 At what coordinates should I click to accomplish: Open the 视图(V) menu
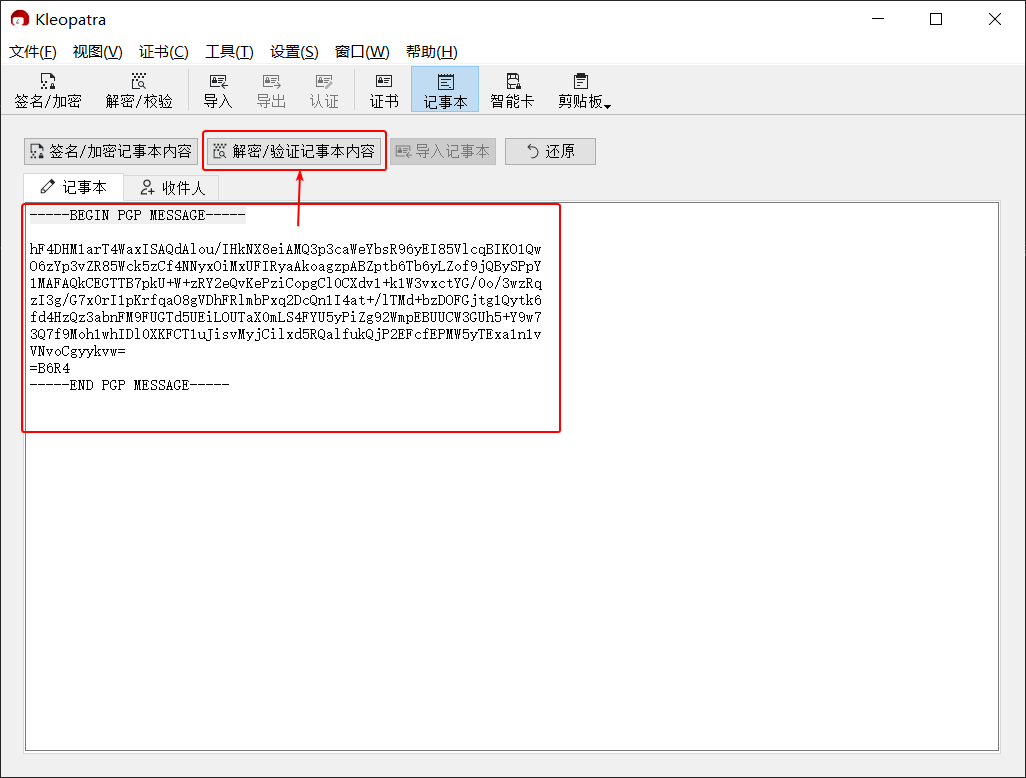pyautogui.click(x=97, y=52)
